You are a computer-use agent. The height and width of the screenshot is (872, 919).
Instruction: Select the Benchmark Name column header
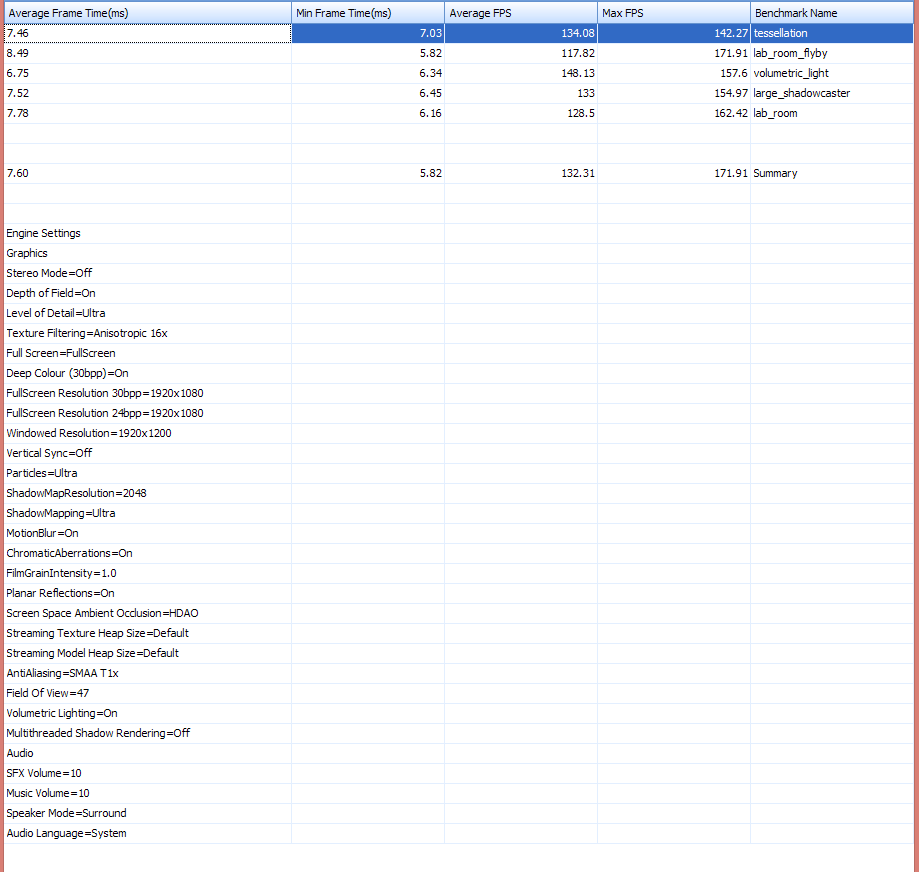click(x=796, y=13)
